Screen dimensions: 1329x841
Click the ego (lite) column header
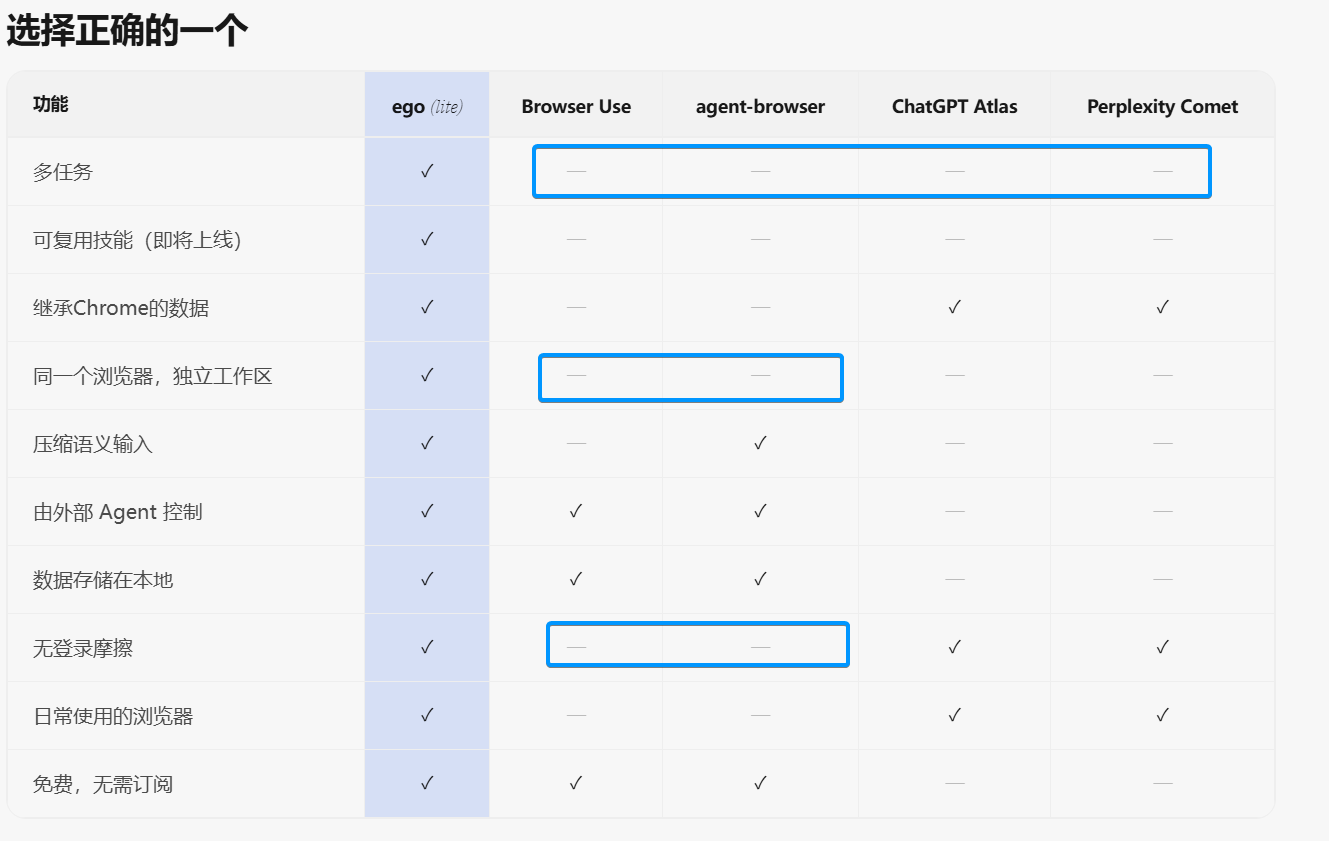tap(427, 107)
